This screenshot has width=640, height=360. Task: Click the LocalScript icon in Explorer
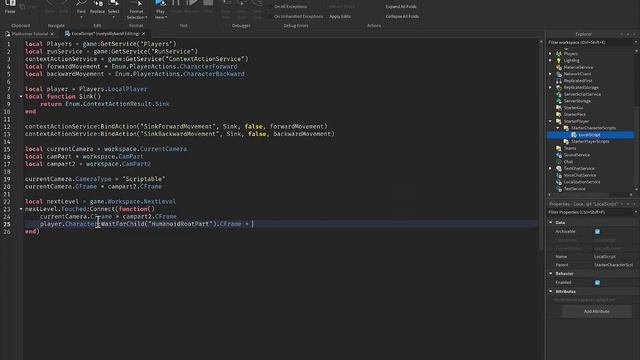[x=573, y=135]
